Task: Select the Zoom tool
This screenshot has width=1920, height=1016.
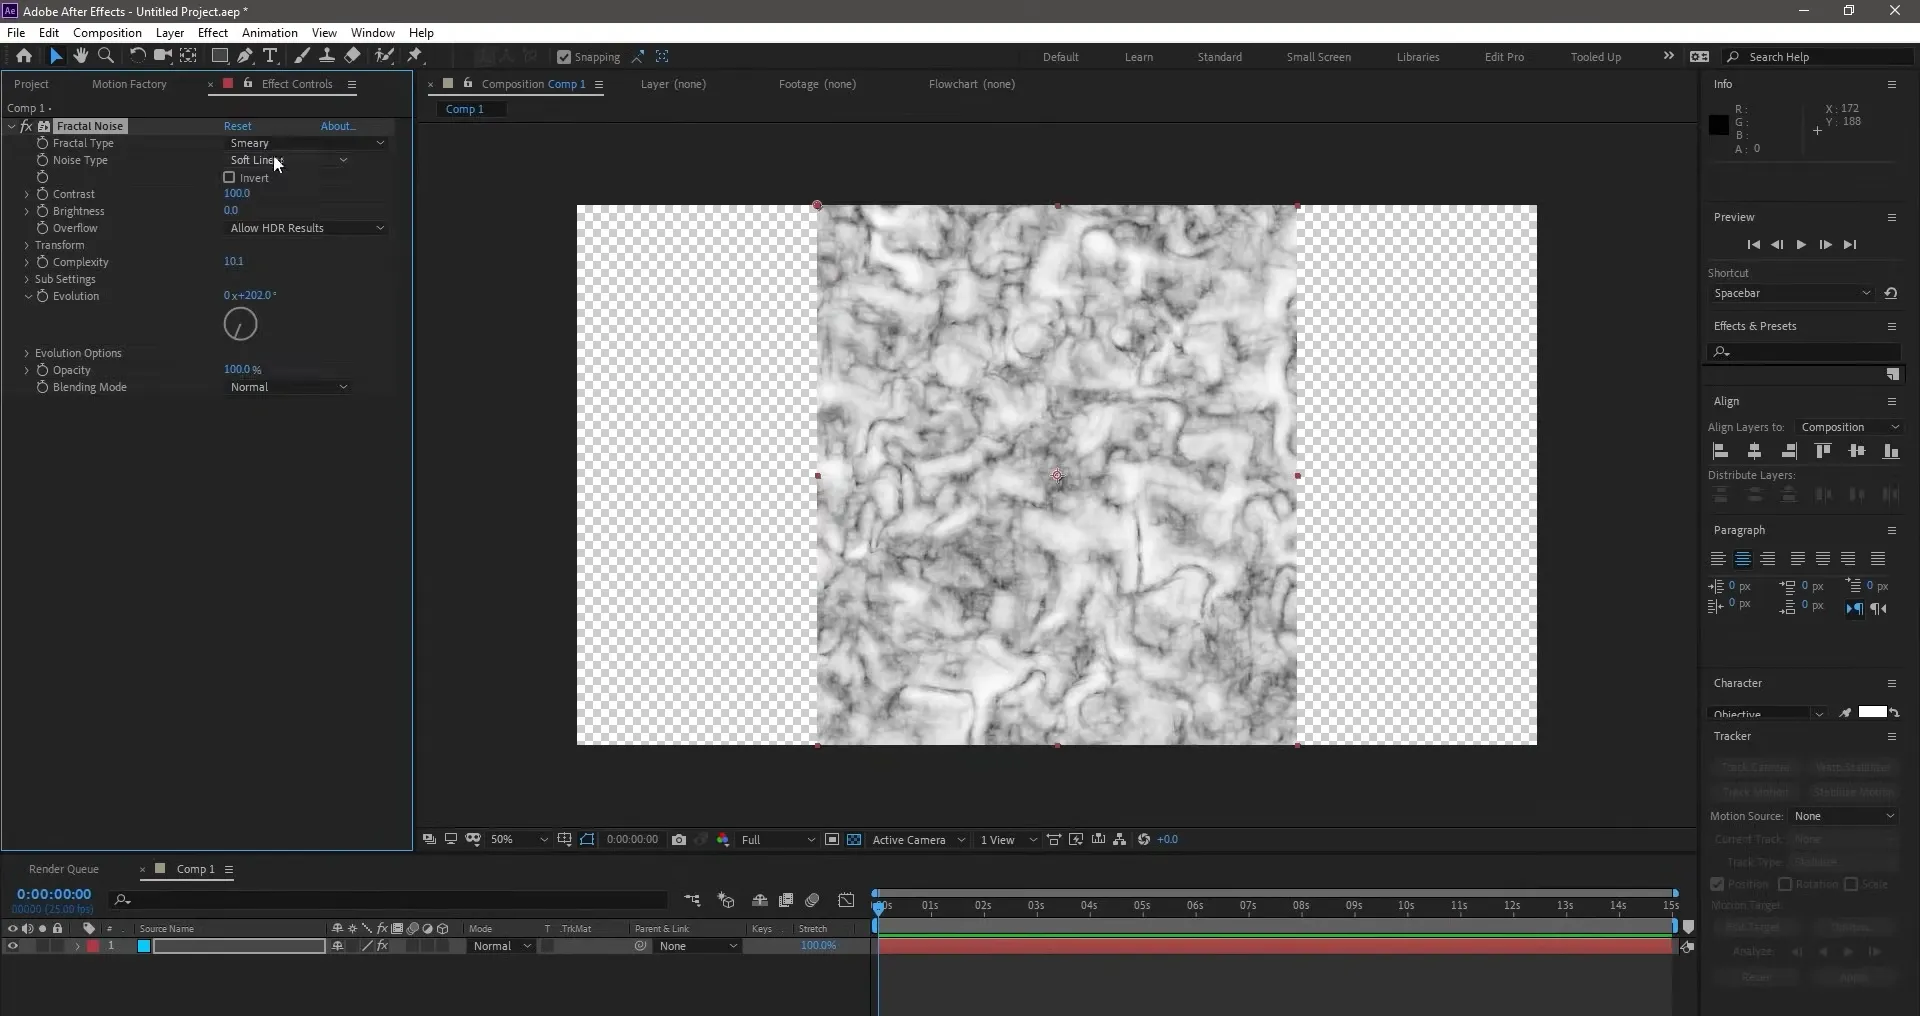Action: [106, 56]
